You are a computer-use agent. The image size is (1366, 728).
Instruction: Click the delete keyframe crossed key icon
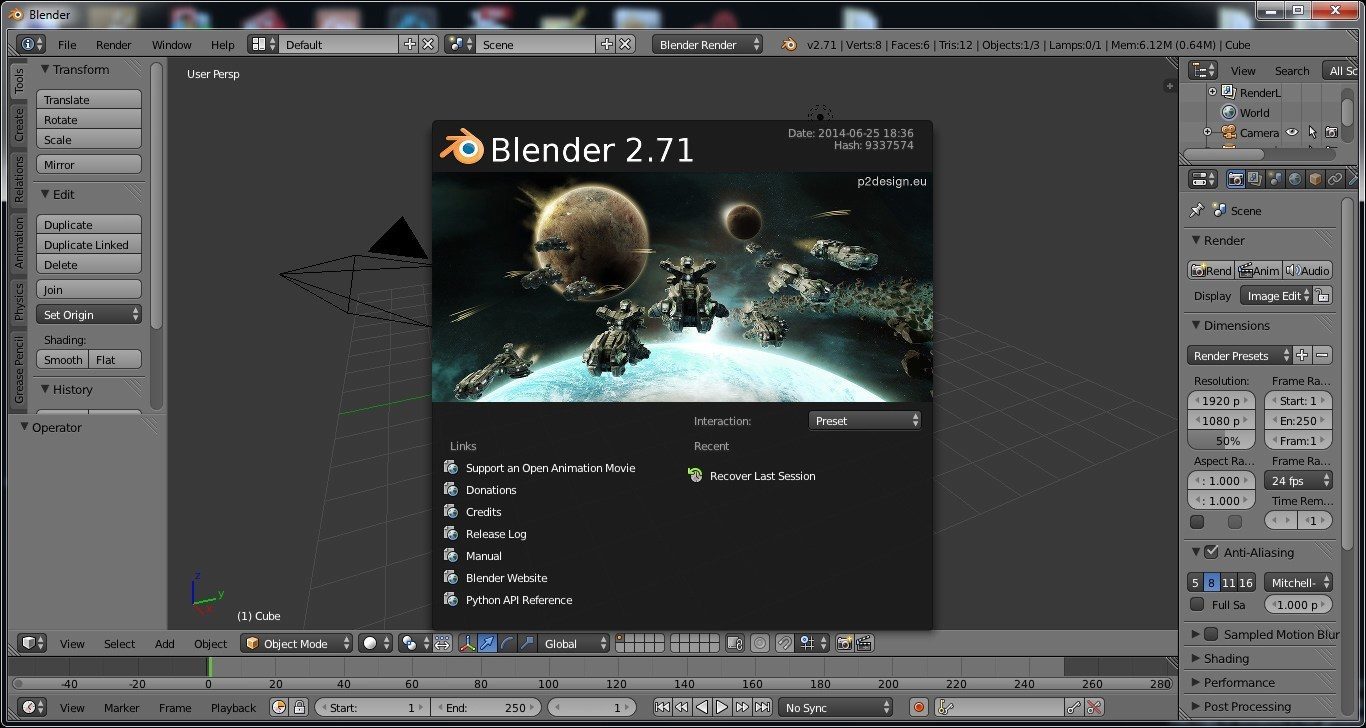coord(1095,707)
